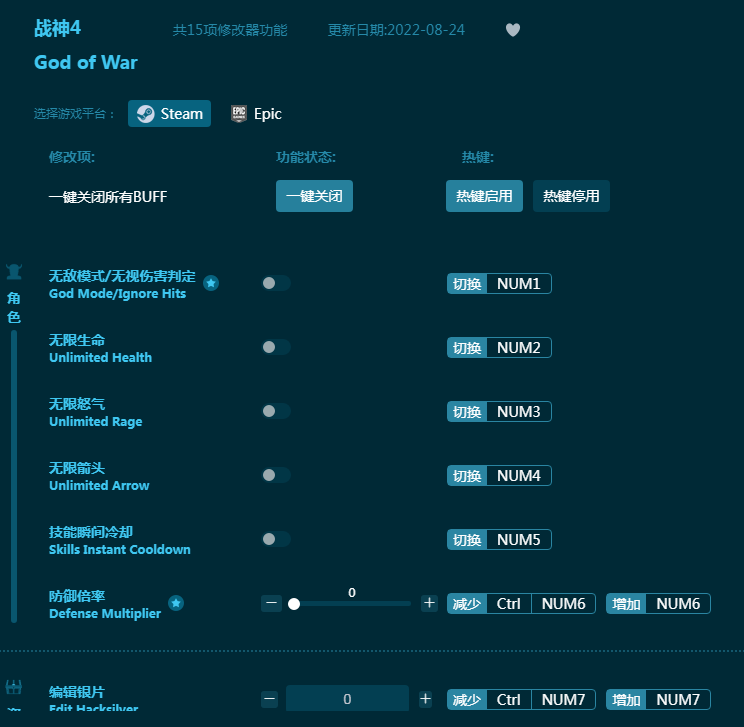Image resolution: width=744 pixels, height=727 pixels.
Task: Click minus button of Defense Multiplier
Action: pyautogui.click(x=271, y=603)
